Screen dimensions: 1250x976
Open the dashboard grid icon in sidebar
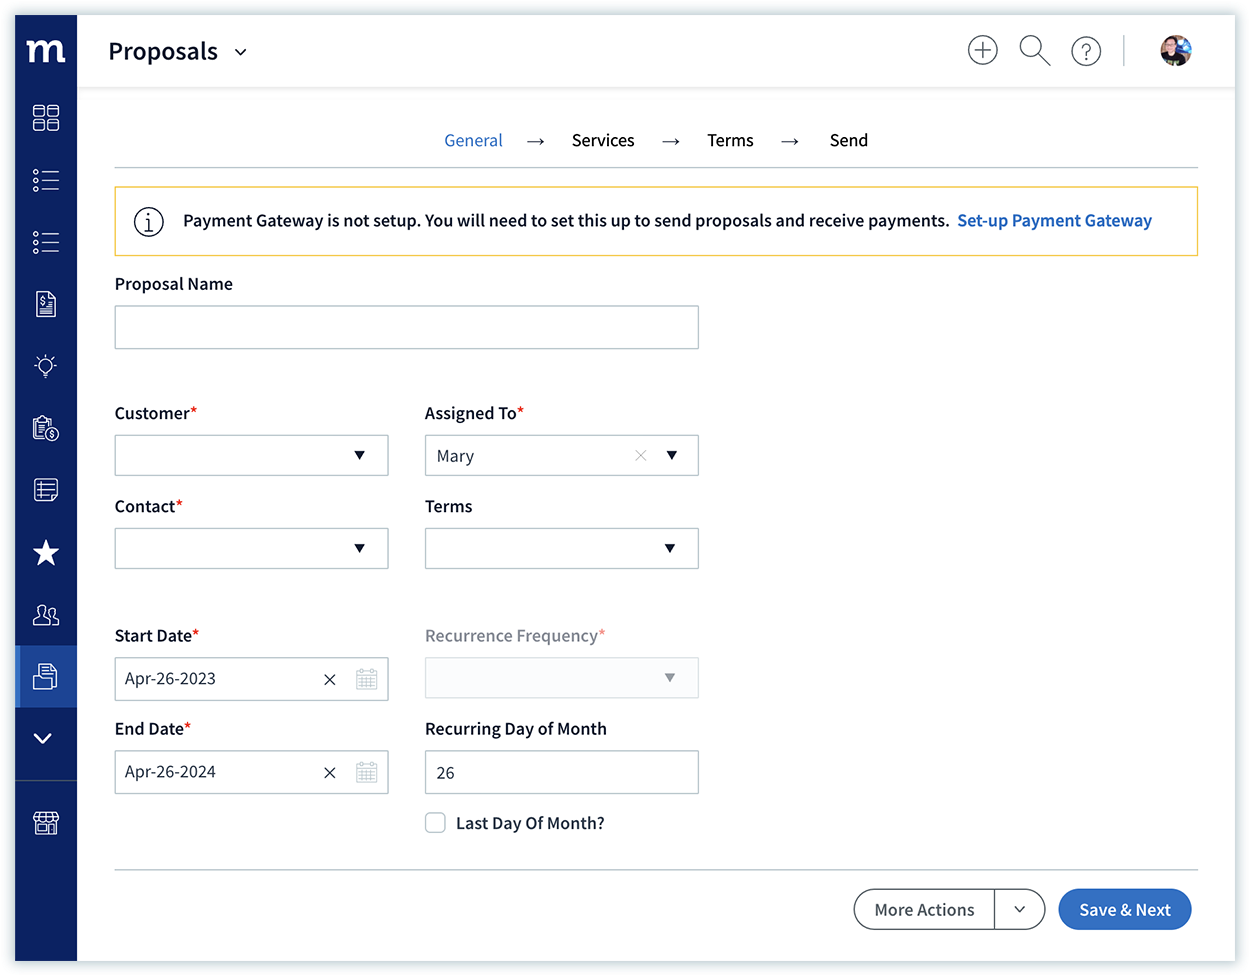click(46, 118)
